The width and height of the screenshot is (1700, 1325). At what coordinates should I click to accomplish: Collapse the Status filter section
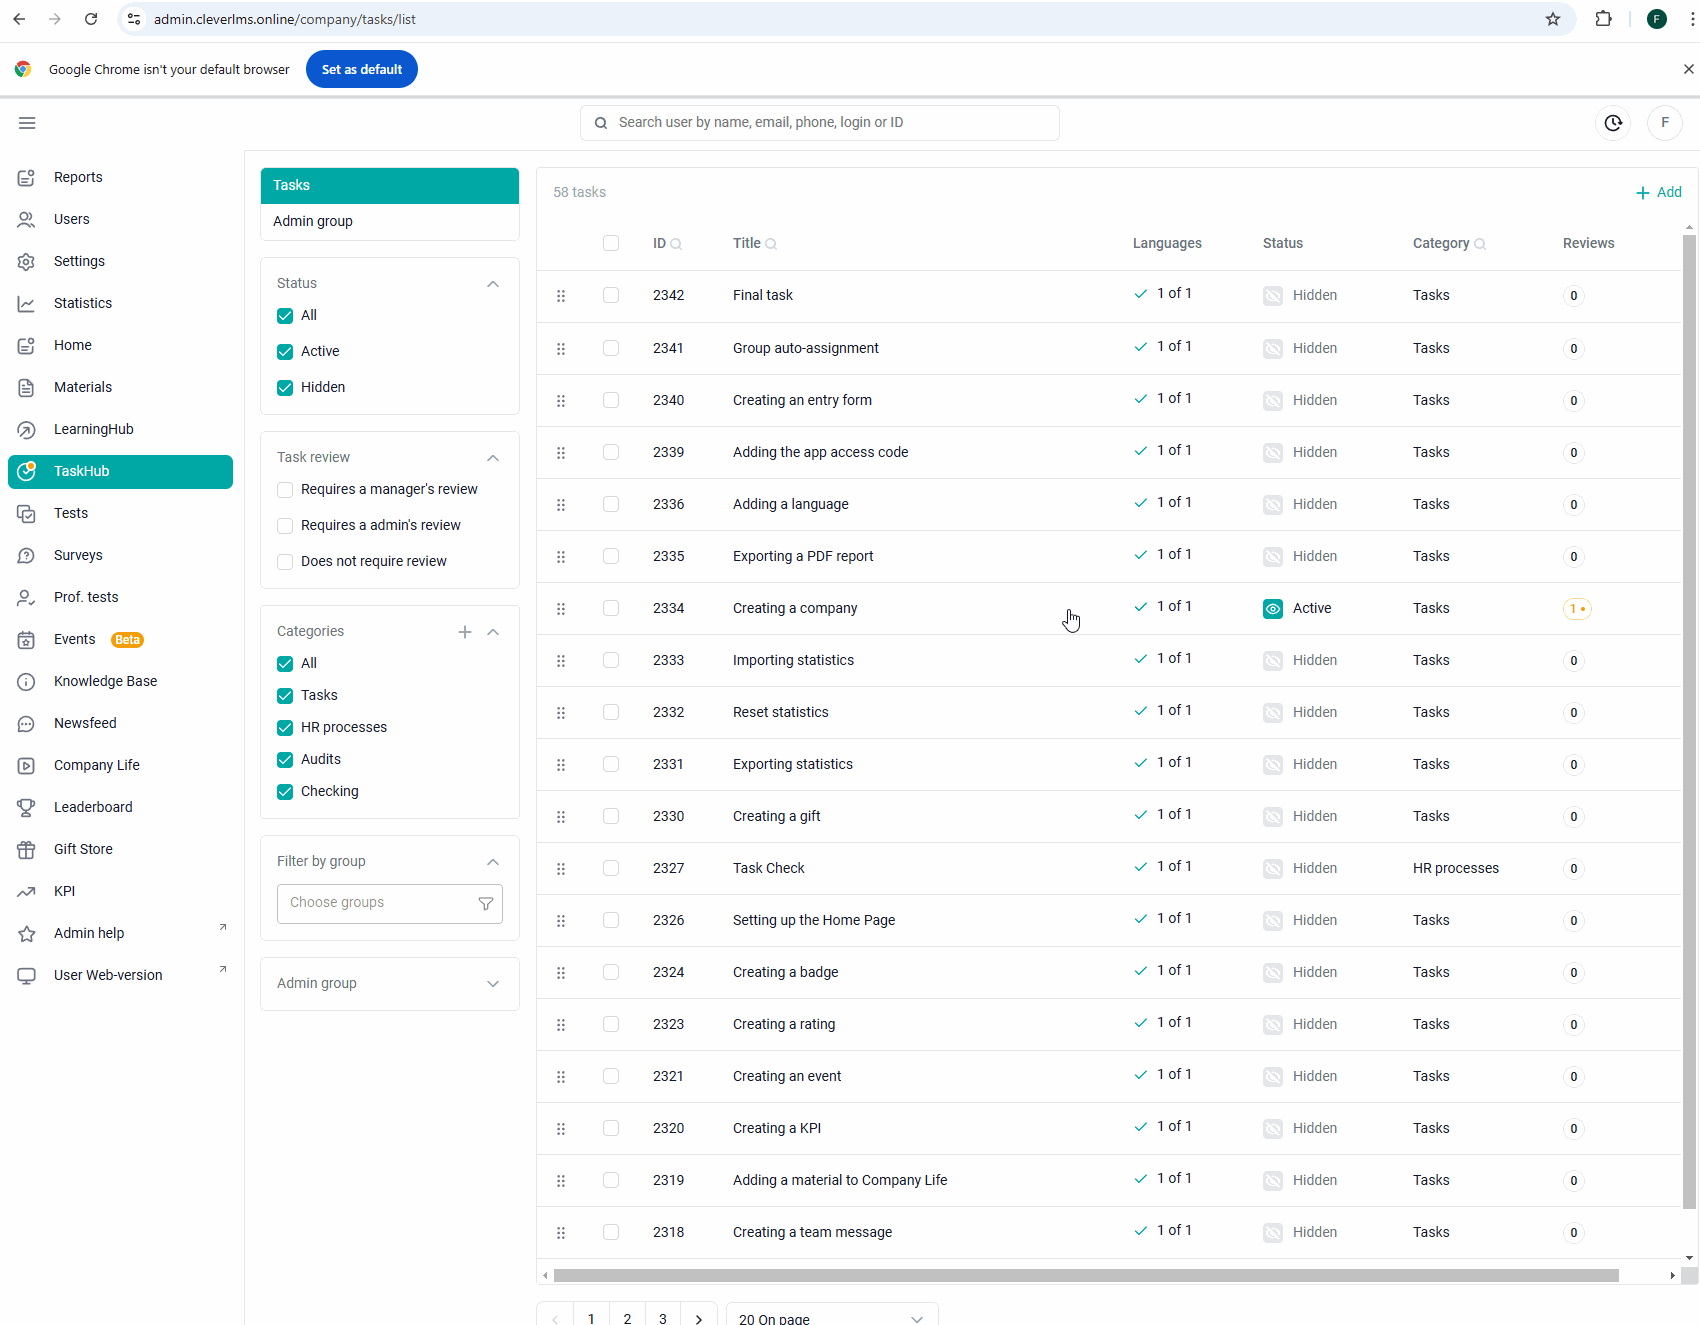tap(493, 284)
